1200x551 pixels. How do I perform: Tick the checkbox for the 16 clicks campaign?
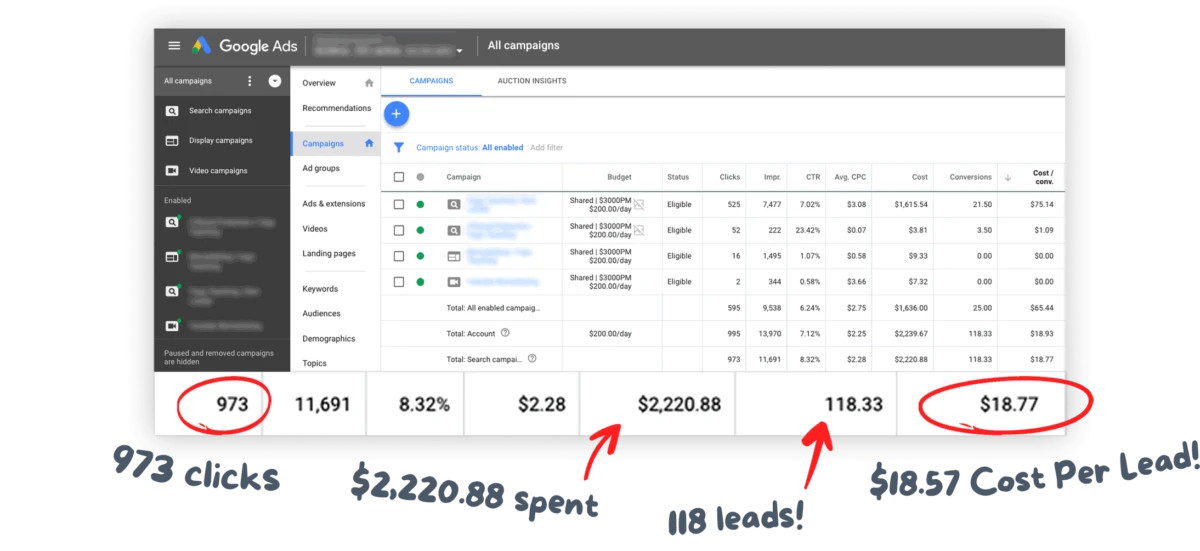(x=399, y=256)
